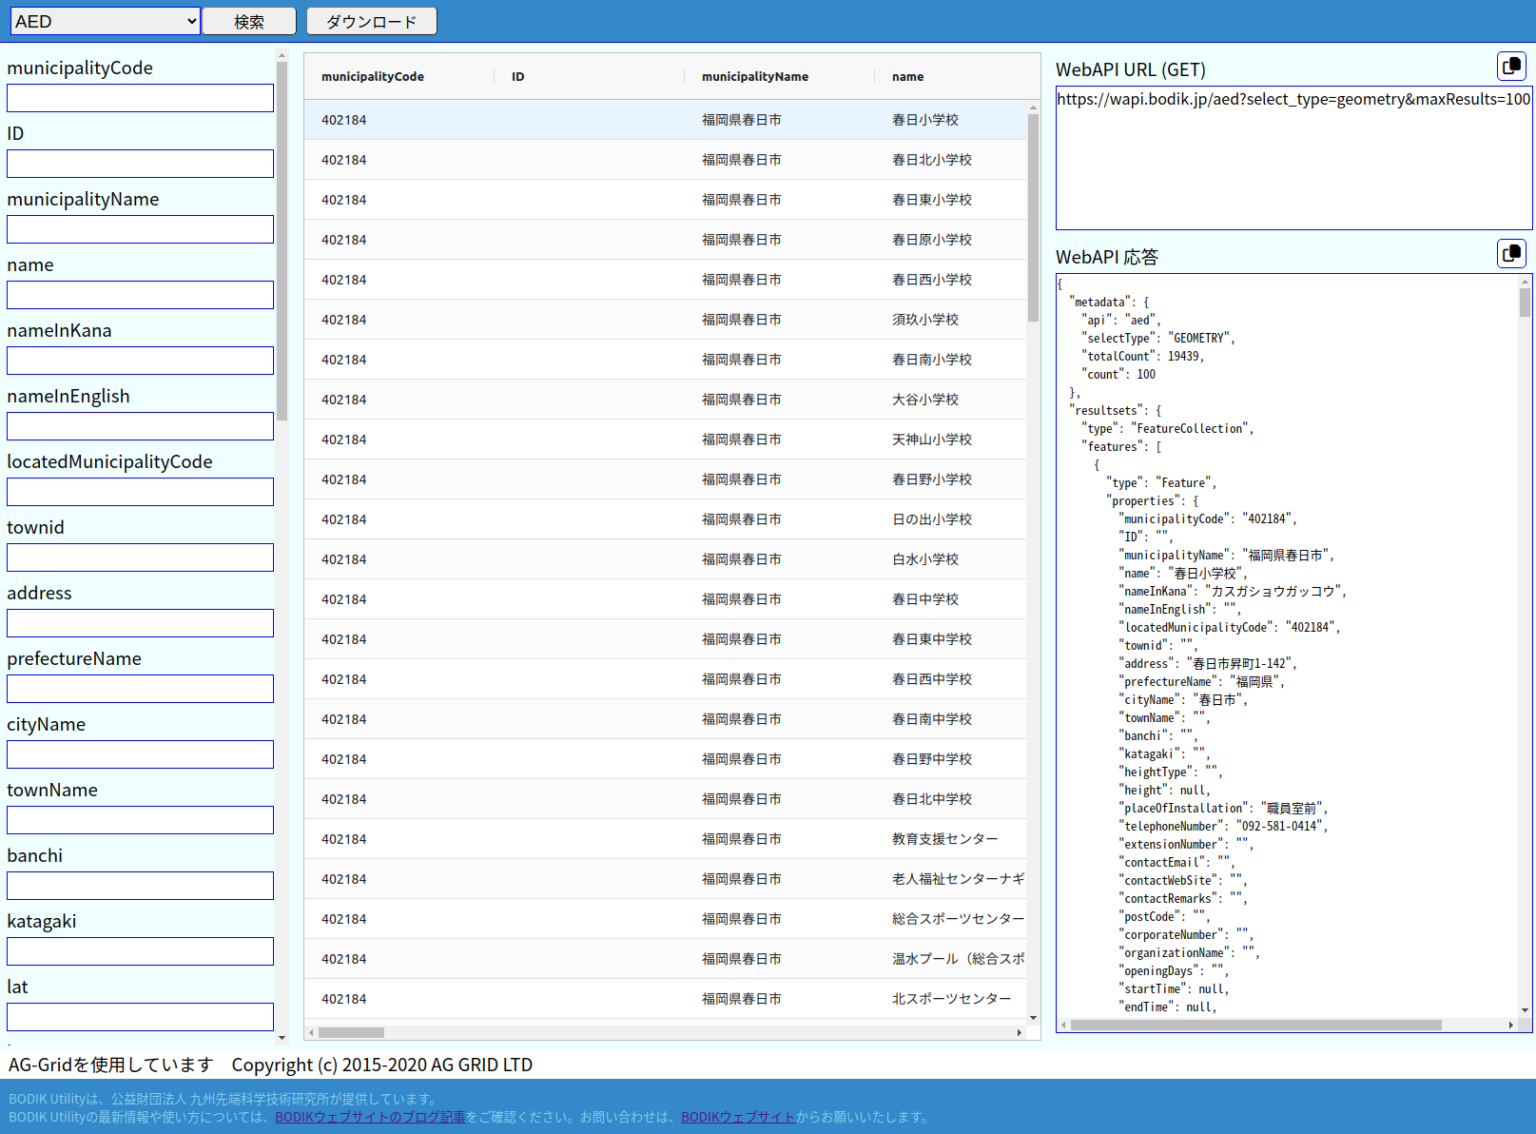The image size is (1536, 1134).
Task: Click the WebAPI URL text area
Action: (x=1293, y=158)
